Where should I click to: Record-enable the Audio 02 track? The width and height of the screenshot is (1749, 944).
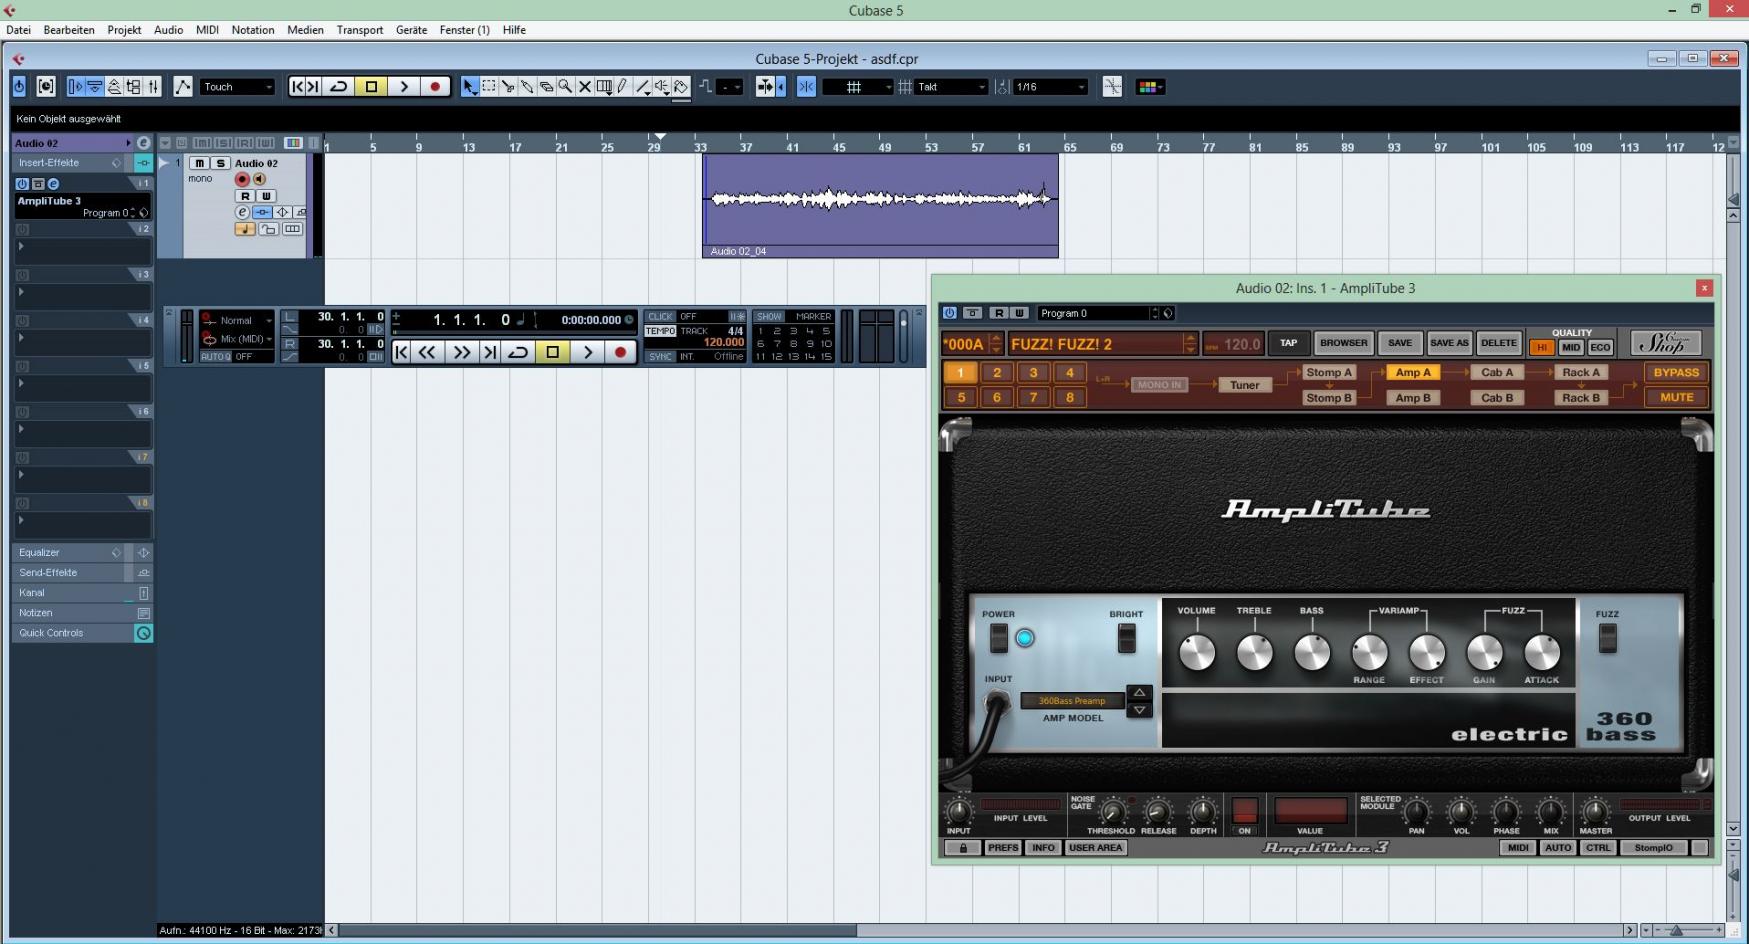click(242, 179)
